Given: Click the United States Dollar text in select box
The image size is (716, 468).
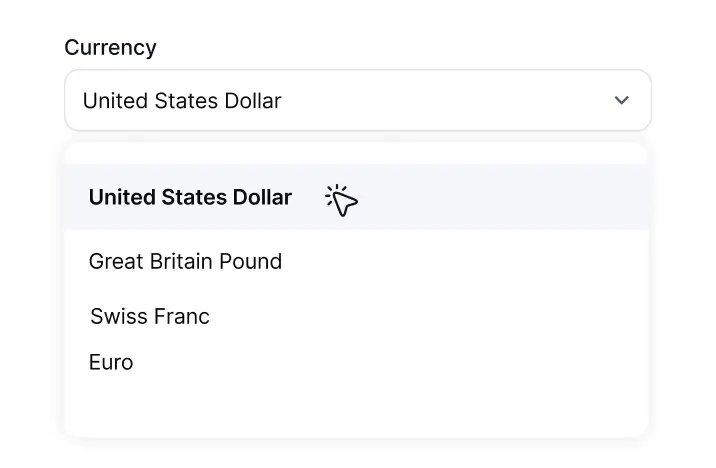Looking at the screenshot, I should point(182,100).
